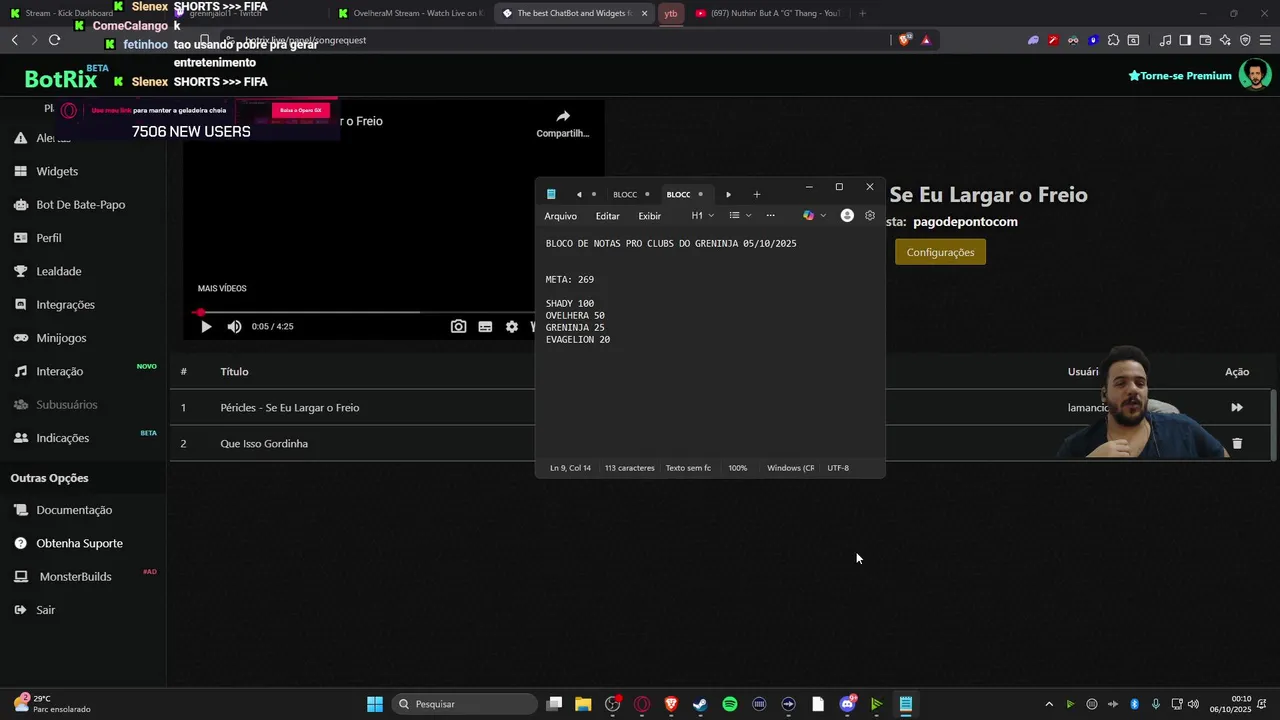Take video screenshot with camera icon
This screenshot has width=1280, height=720.
pos(458,326)
